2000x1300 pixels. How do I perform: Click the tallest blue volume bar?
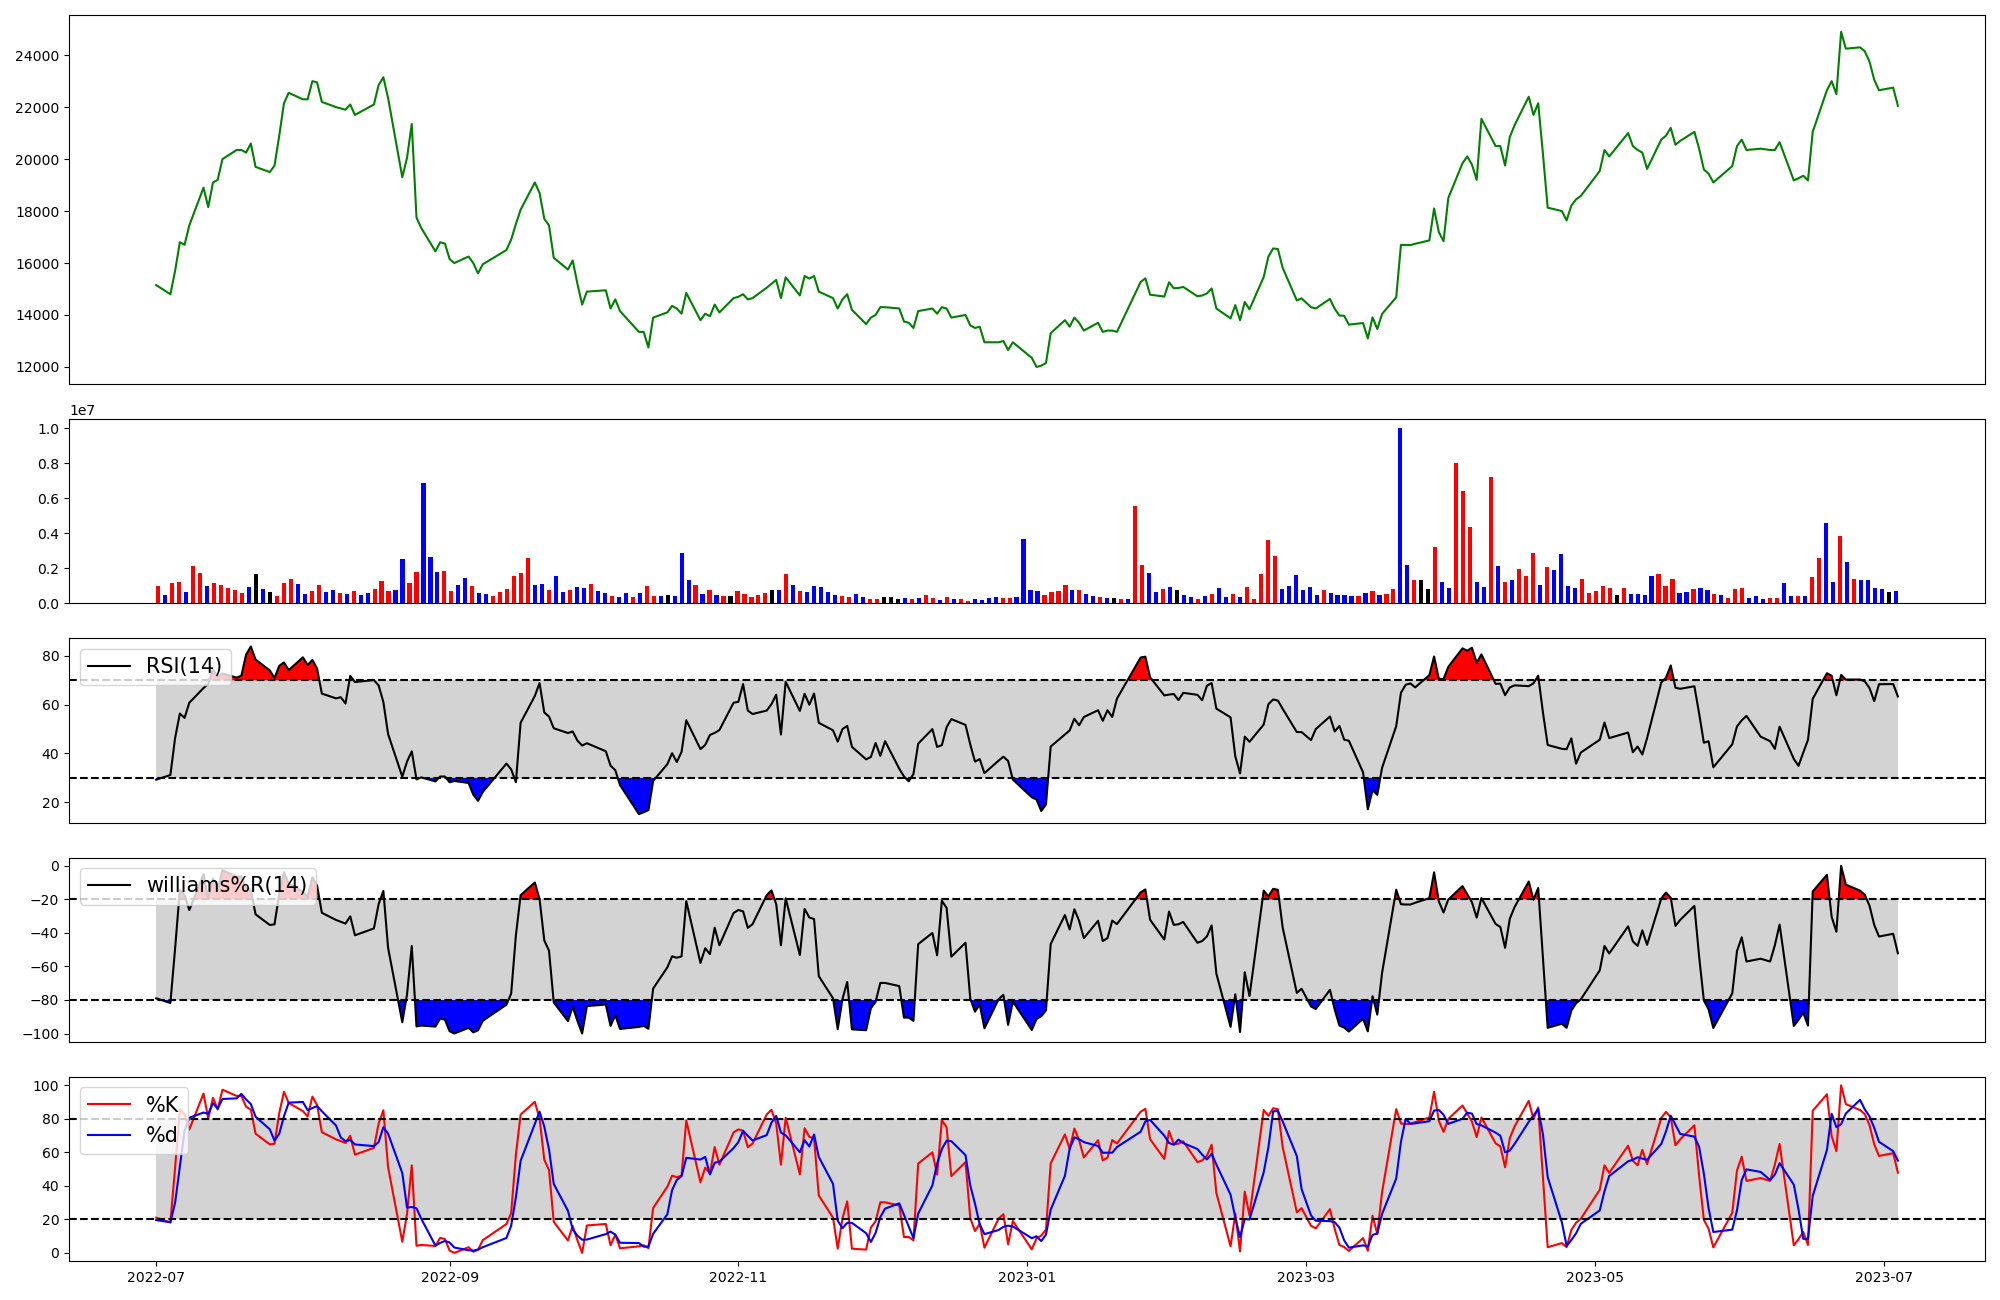coord(1400,515)
